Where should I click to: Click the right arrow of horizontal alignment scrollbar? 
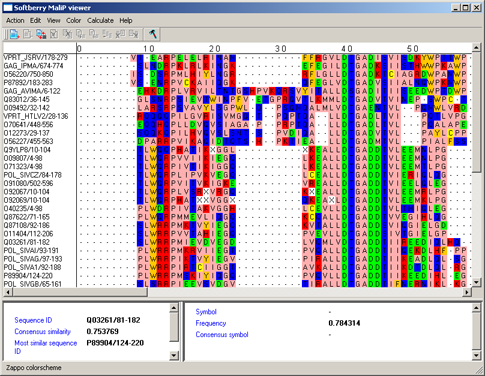pos(467,292)
